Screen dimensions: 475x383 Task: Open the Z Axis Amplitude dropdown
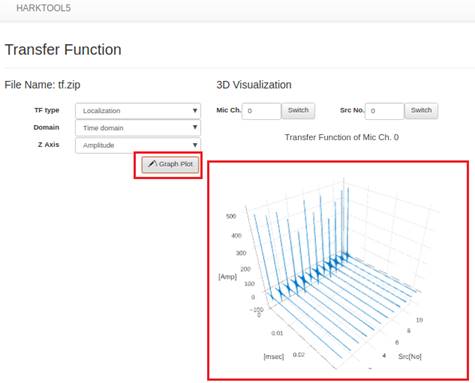click(138, 145)
